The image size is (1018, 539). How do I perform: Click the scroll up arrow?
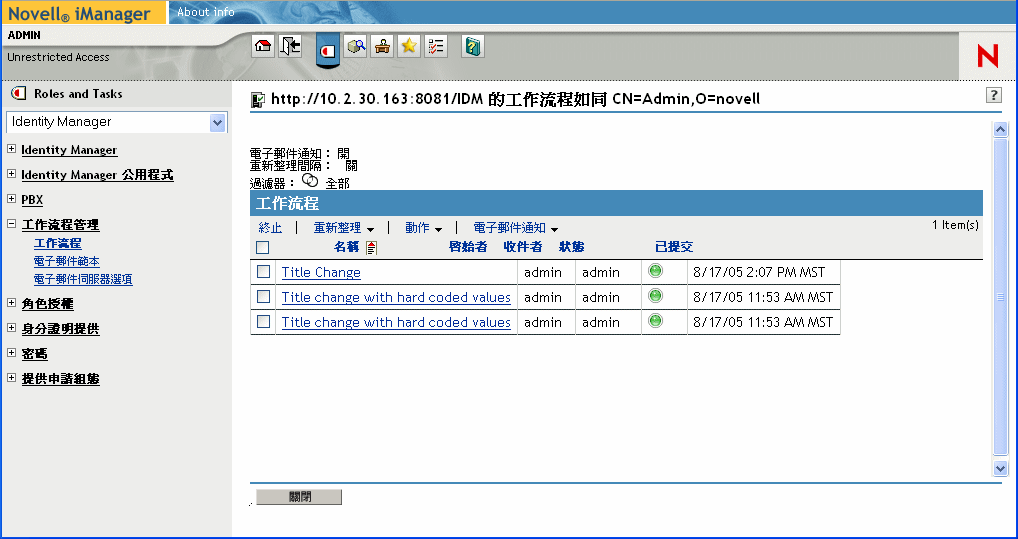coord(1000,129)
